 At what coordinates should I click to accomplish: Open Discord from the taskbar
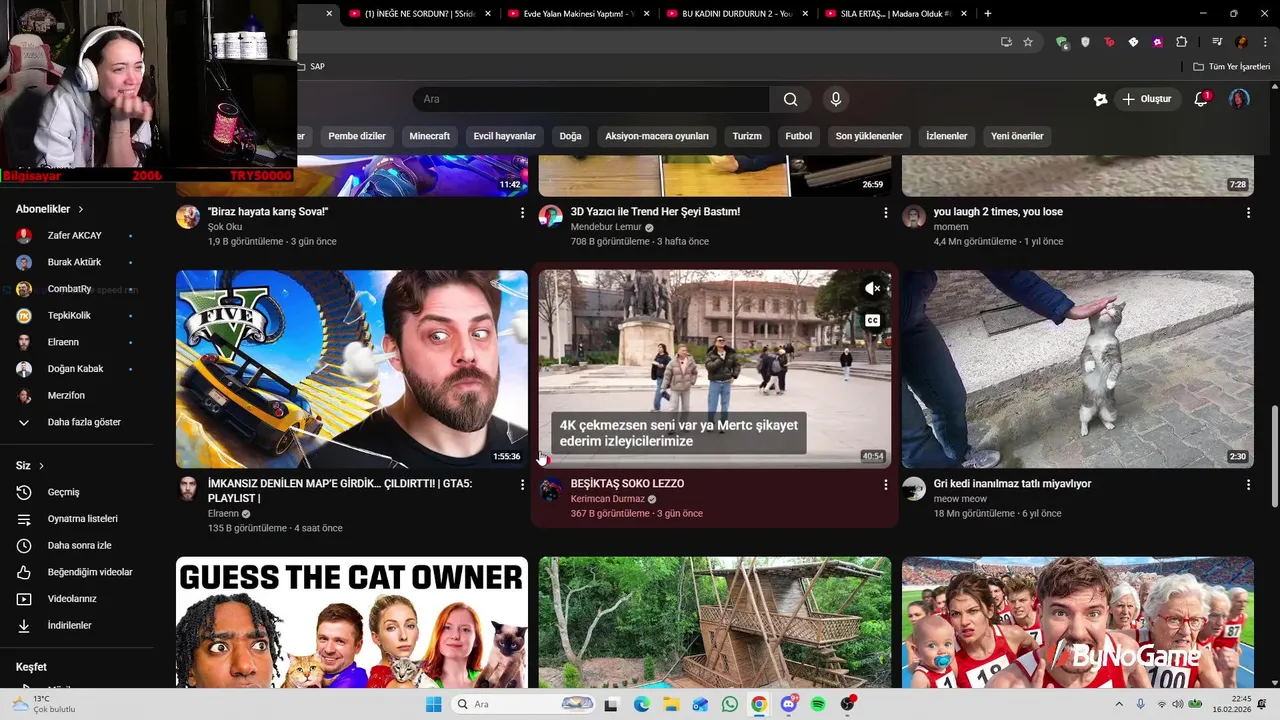click(x=789, y=704)
